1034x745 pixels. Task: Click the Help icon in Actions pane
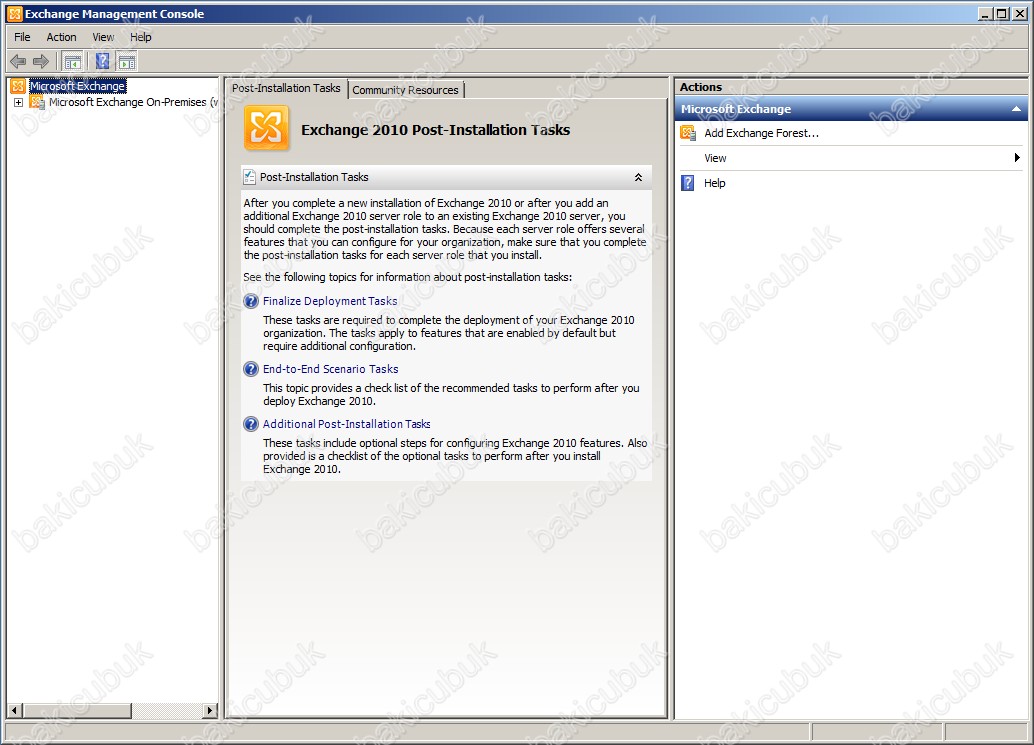(688, 183)
